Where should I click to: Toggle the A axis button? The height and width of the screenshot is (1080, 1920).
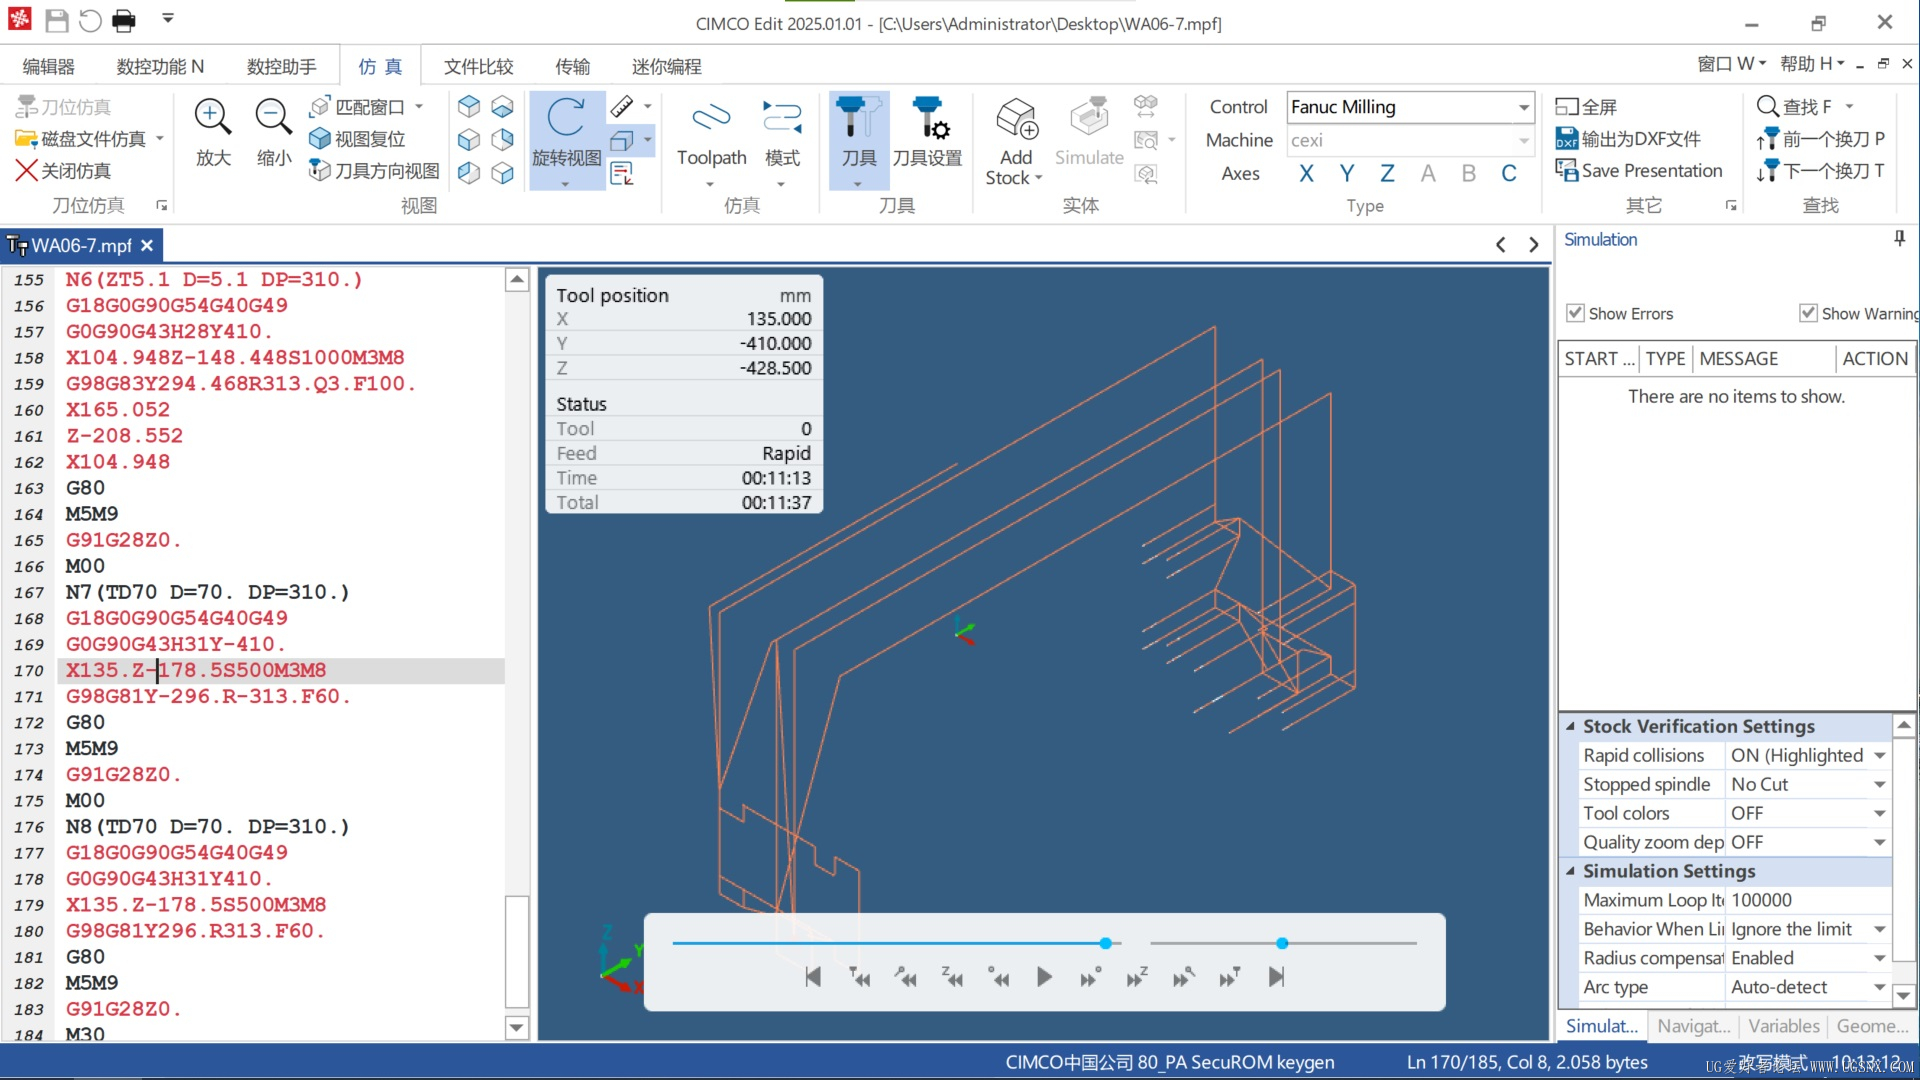click(x=1428, y=173)
